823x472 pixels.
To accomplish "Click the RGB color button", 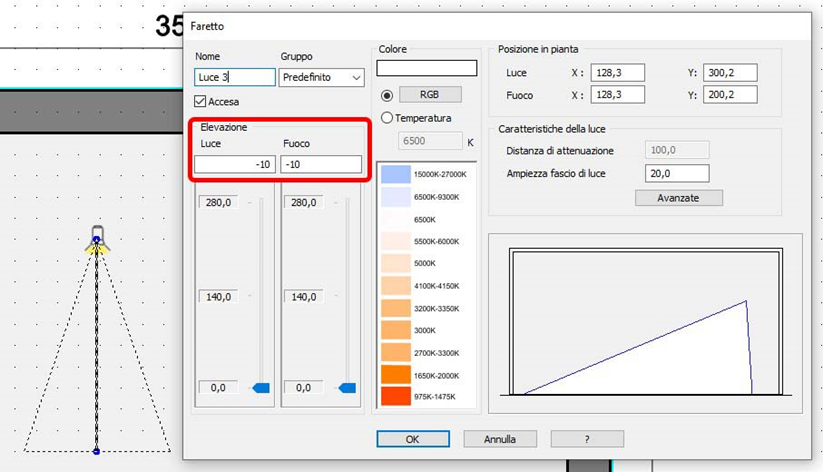I will point(430,95).
